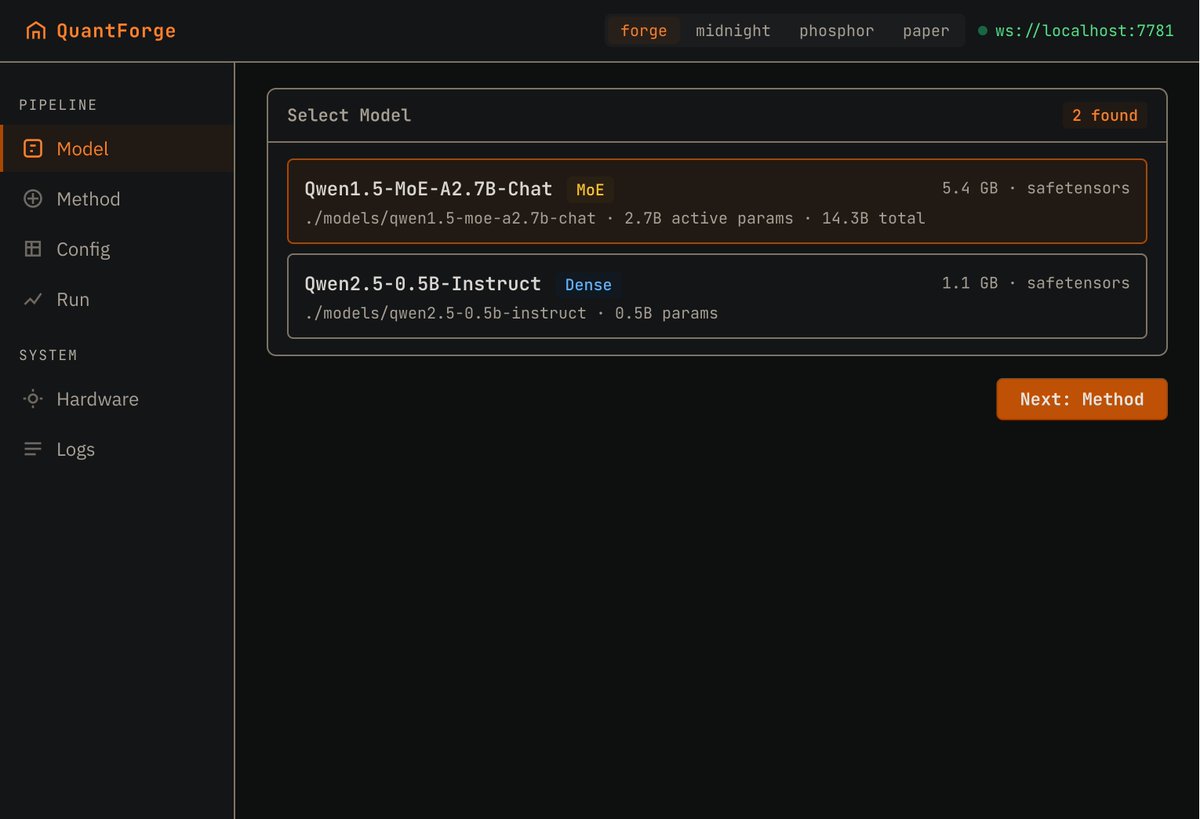Viewport: 1200px width, 819px height.
Task: Click the MoE badge
Action: pyautogui.click(x=590, y=190)
